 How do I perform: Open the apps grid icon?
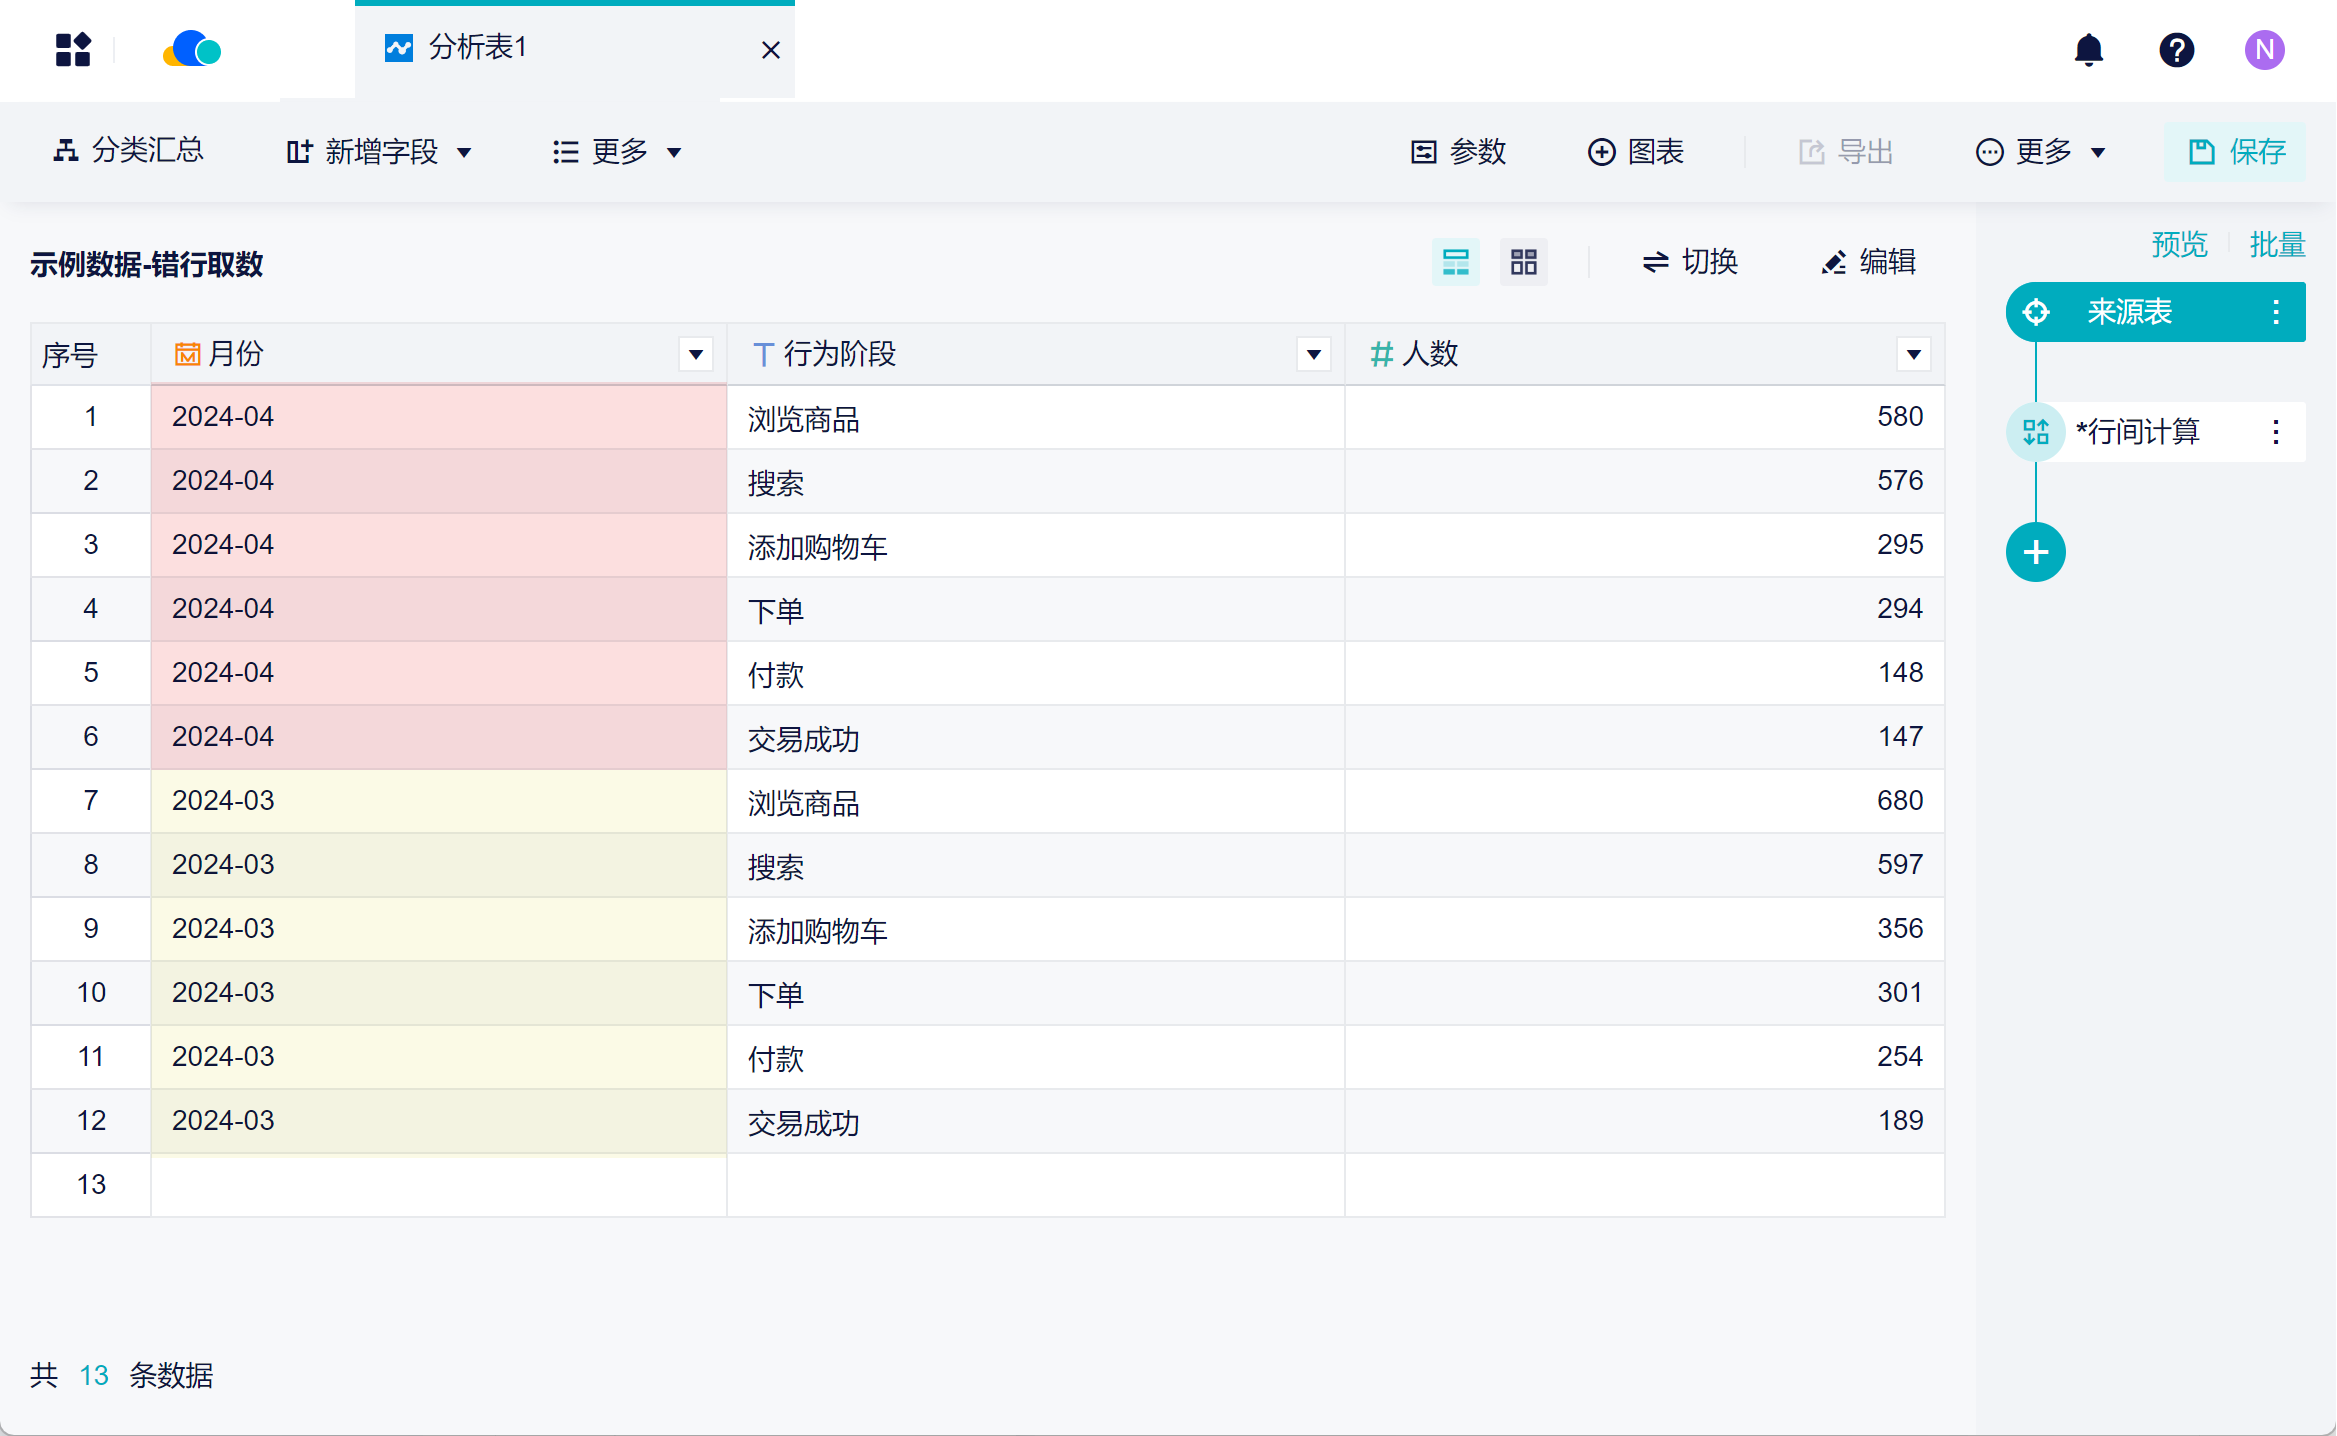click(73, 49)
